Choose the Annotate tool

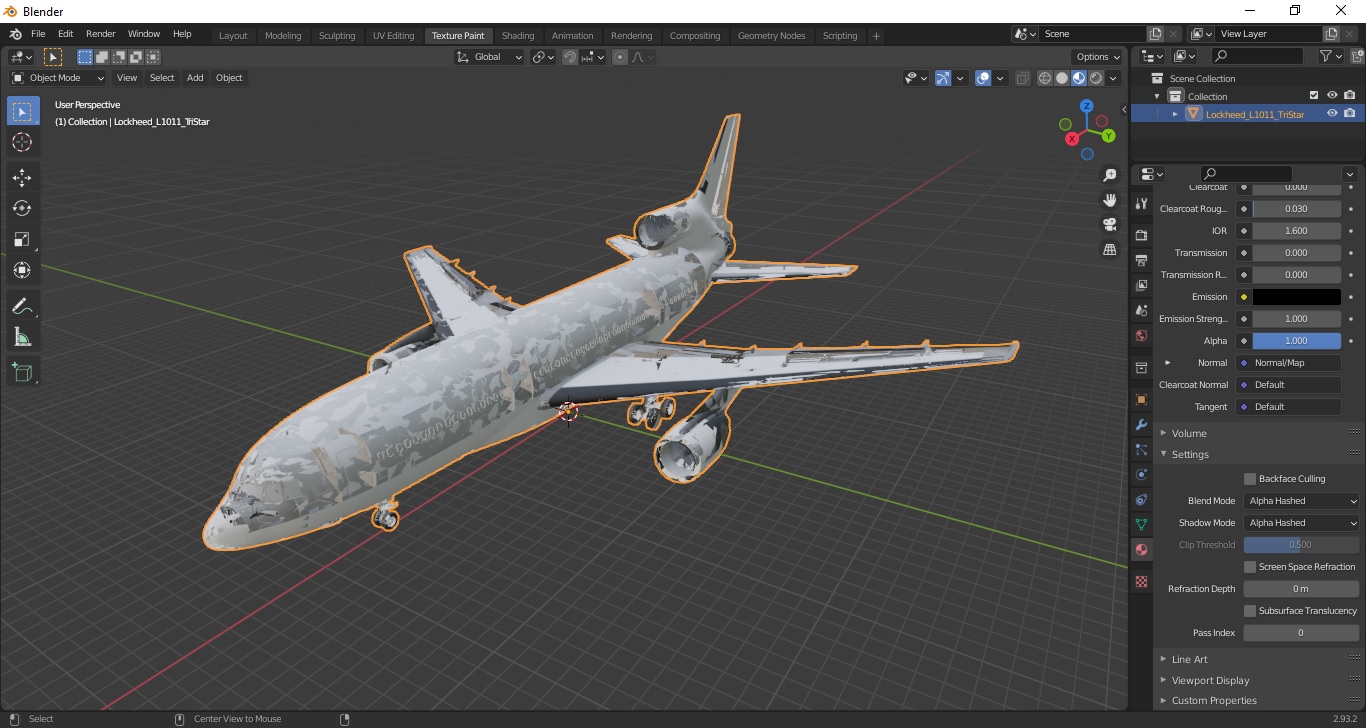(22, 306)
